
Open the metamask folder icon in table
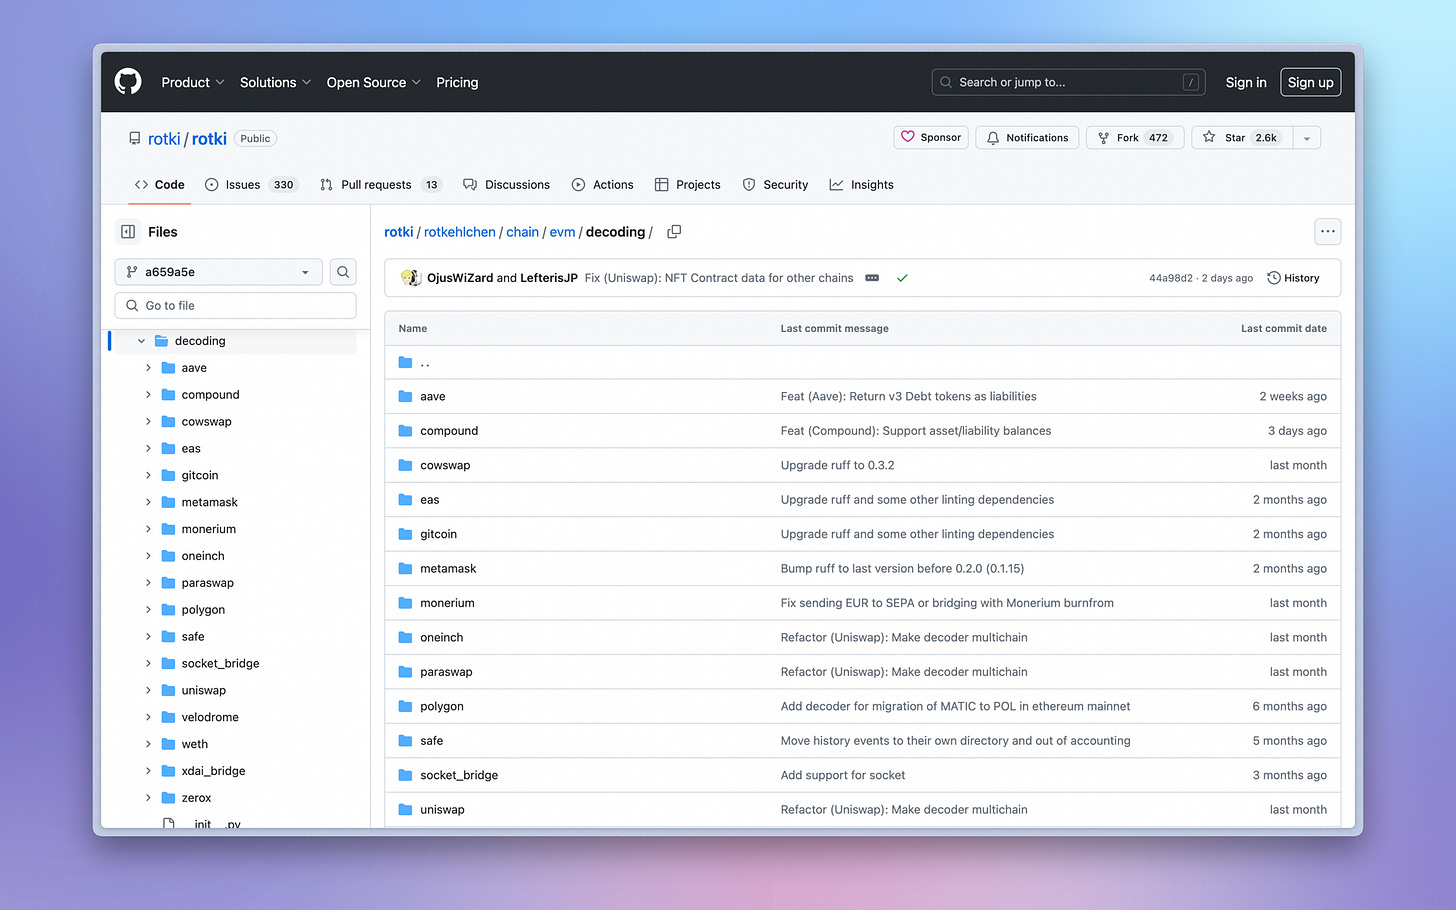coord(405,569)
